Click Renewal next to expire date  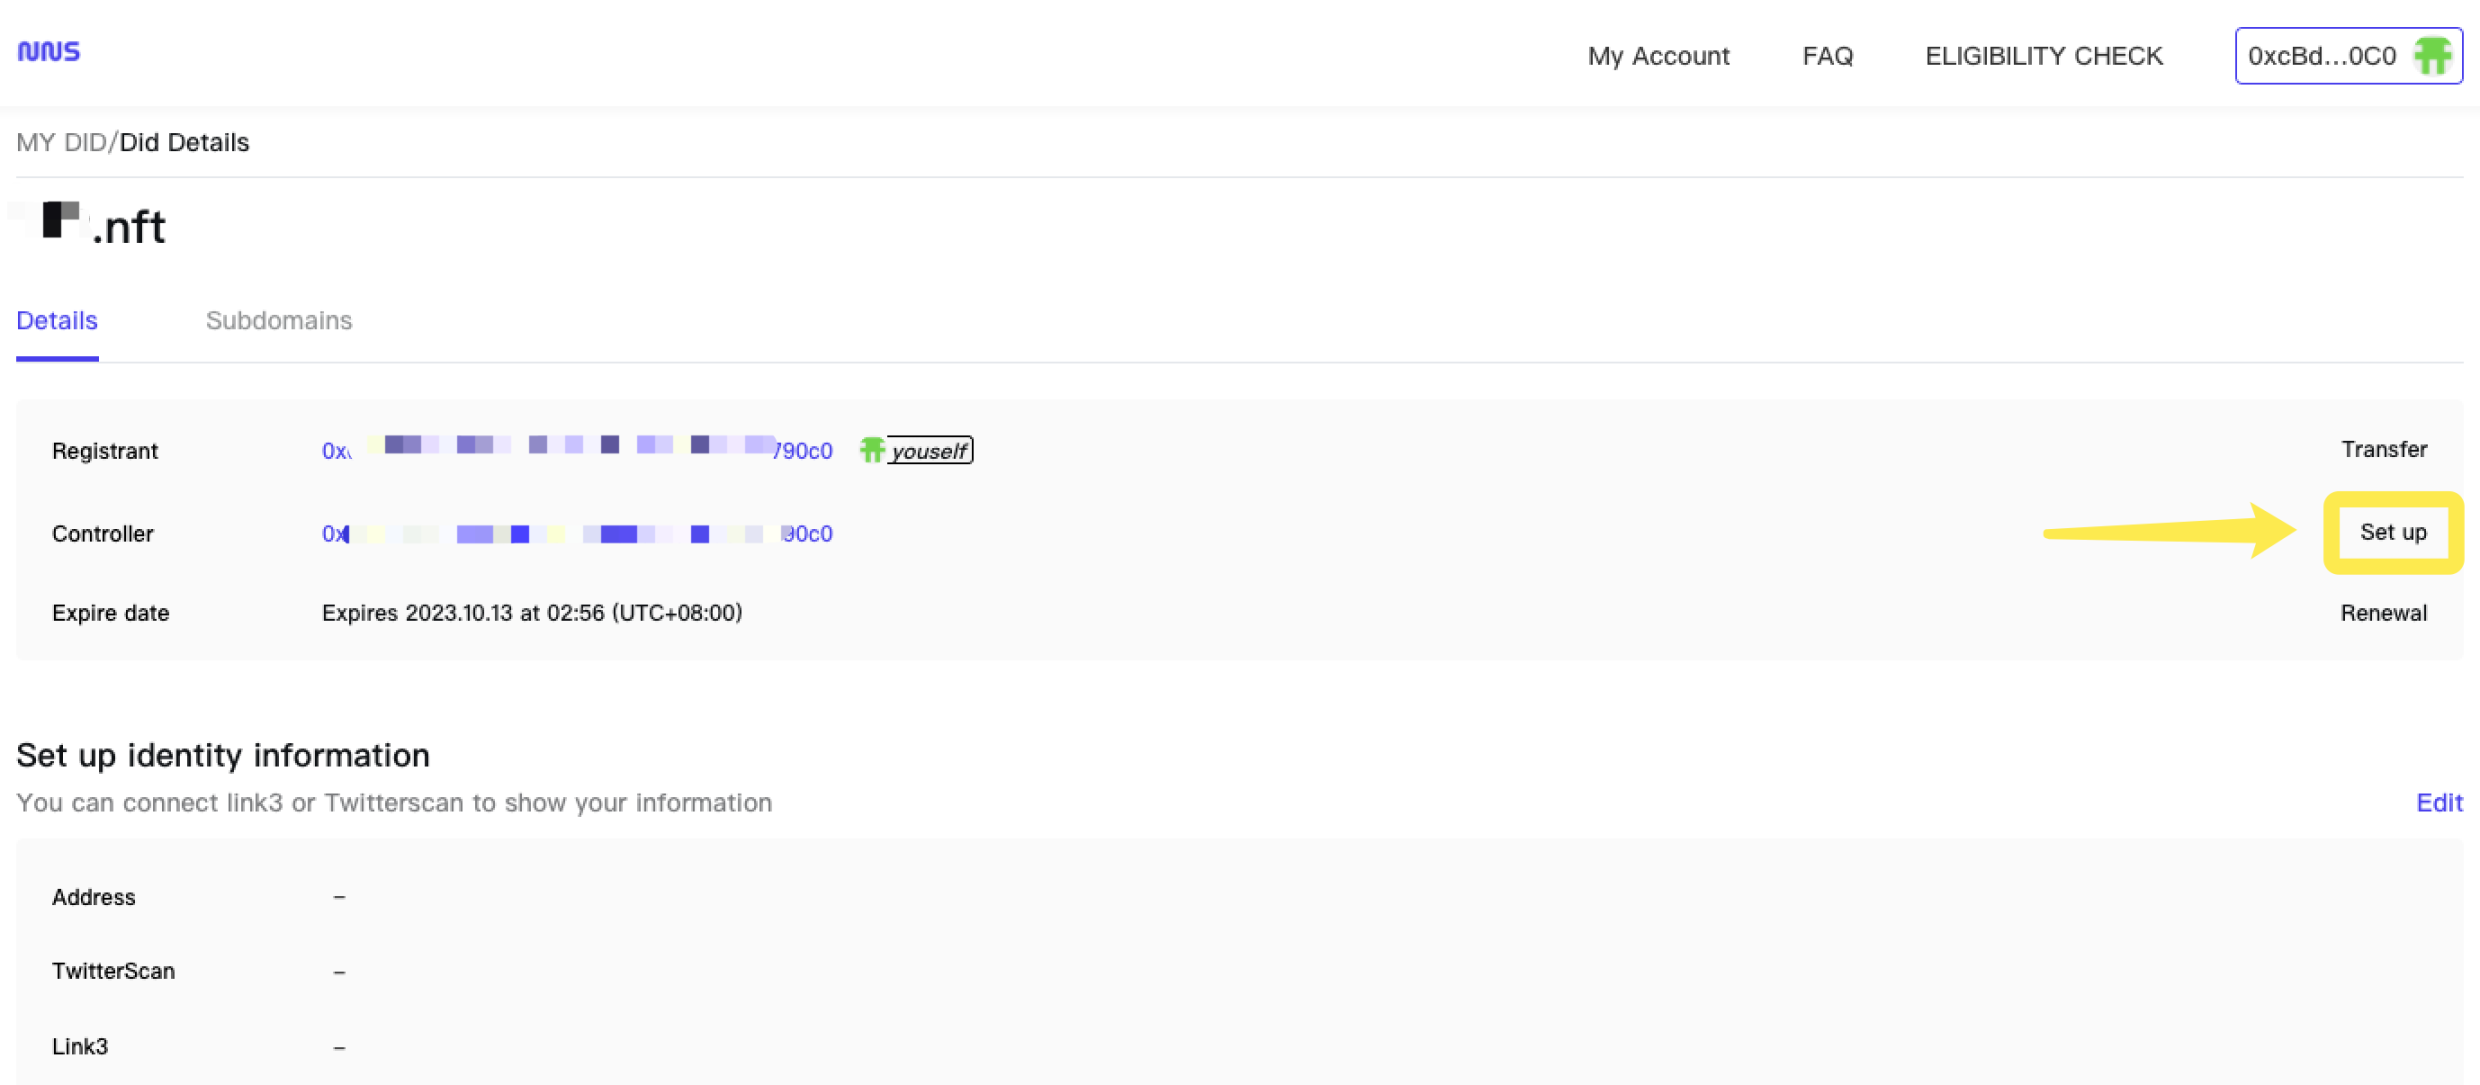click(2383, 613)
